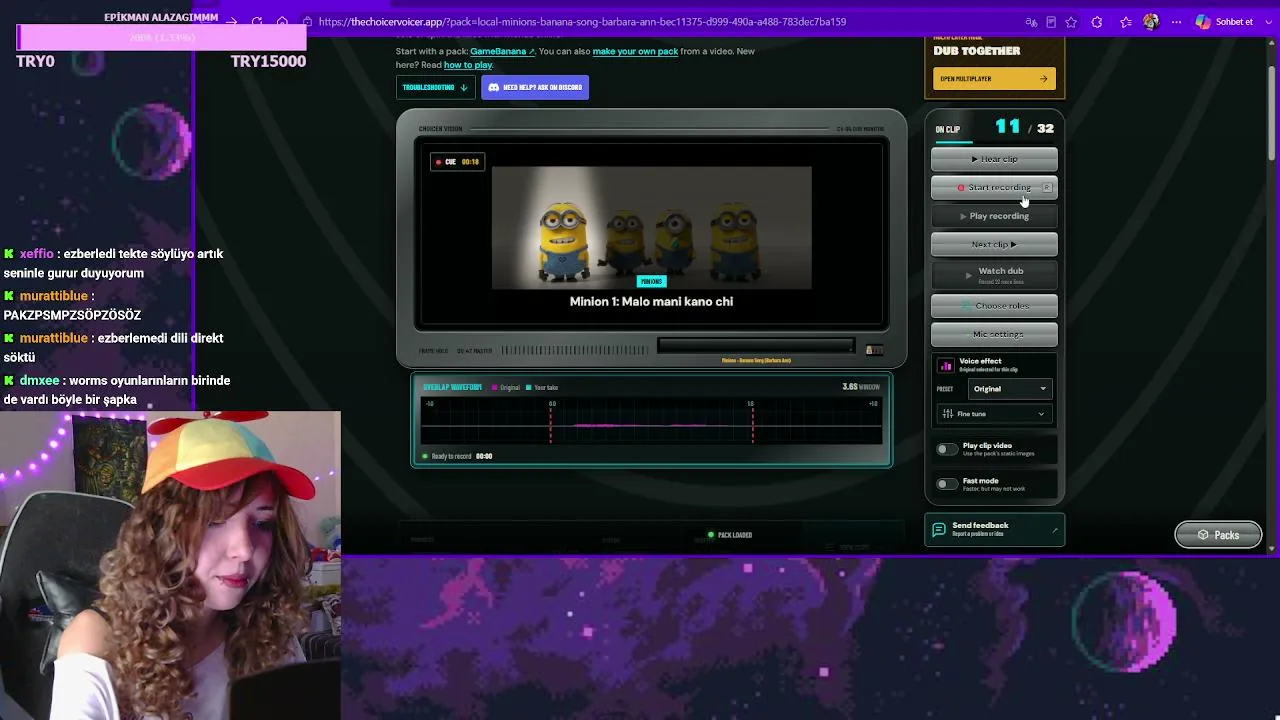Expand the Troubleshooting dropdown
1280x720 pixels.
pos(435,88)
